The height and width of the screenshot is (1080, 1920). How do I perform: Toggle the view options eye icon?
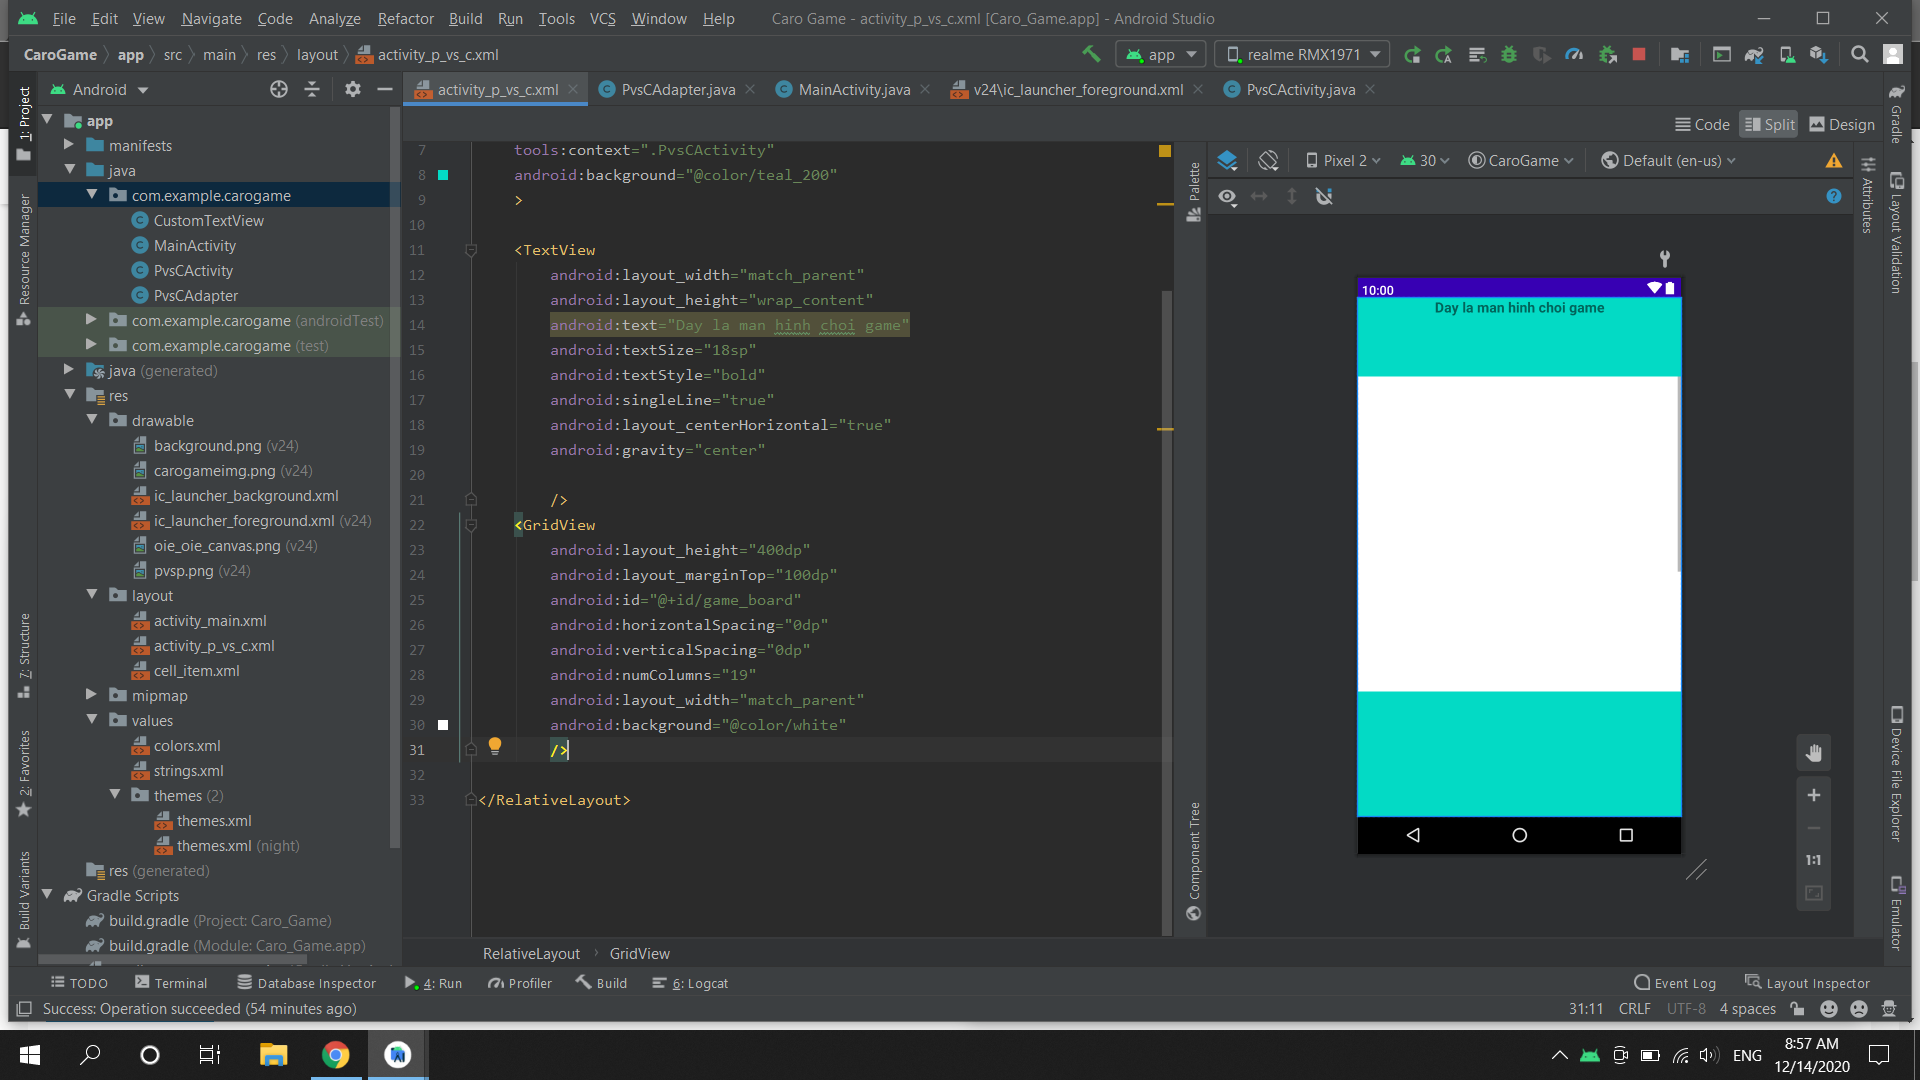click(x=1227, y=196)
